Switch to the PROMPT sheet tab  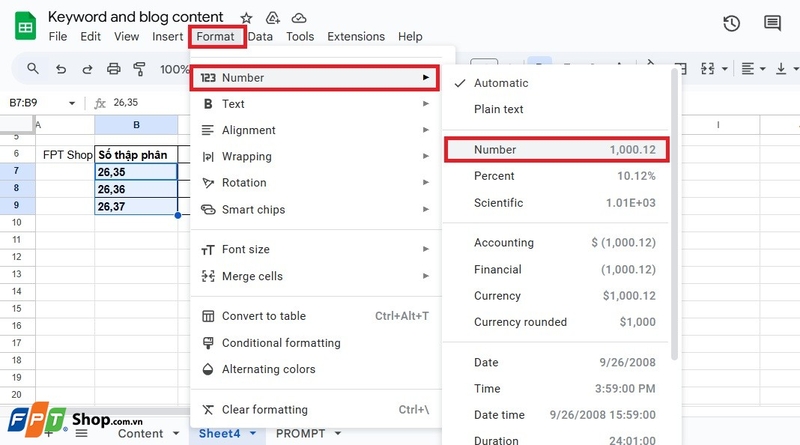pos(301,433)
